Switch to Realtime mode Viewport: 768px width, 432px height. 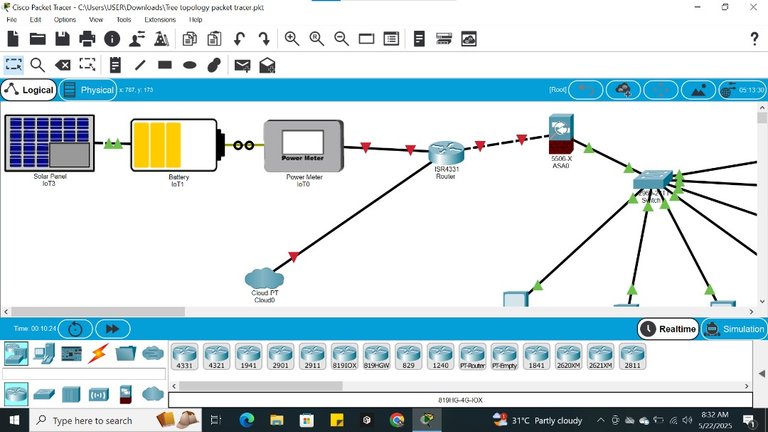point(668,329)
